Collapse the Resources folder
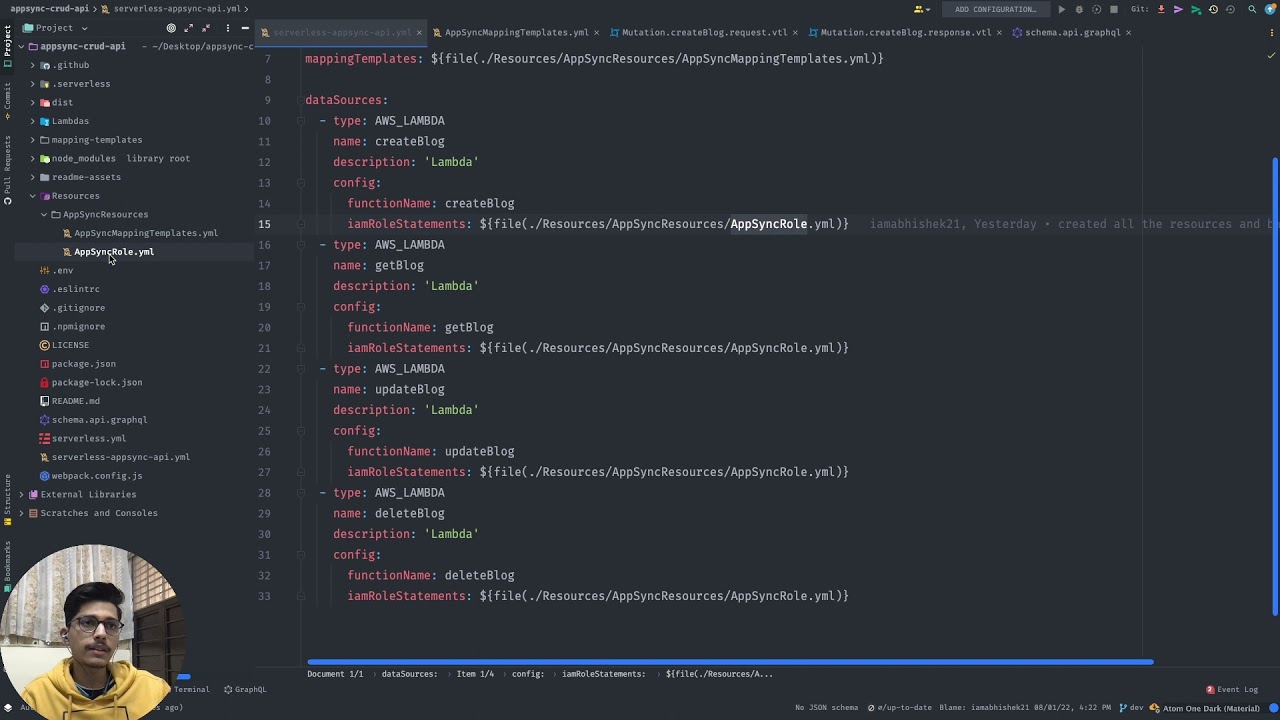The image size is (1280, 720). (33, 196)
